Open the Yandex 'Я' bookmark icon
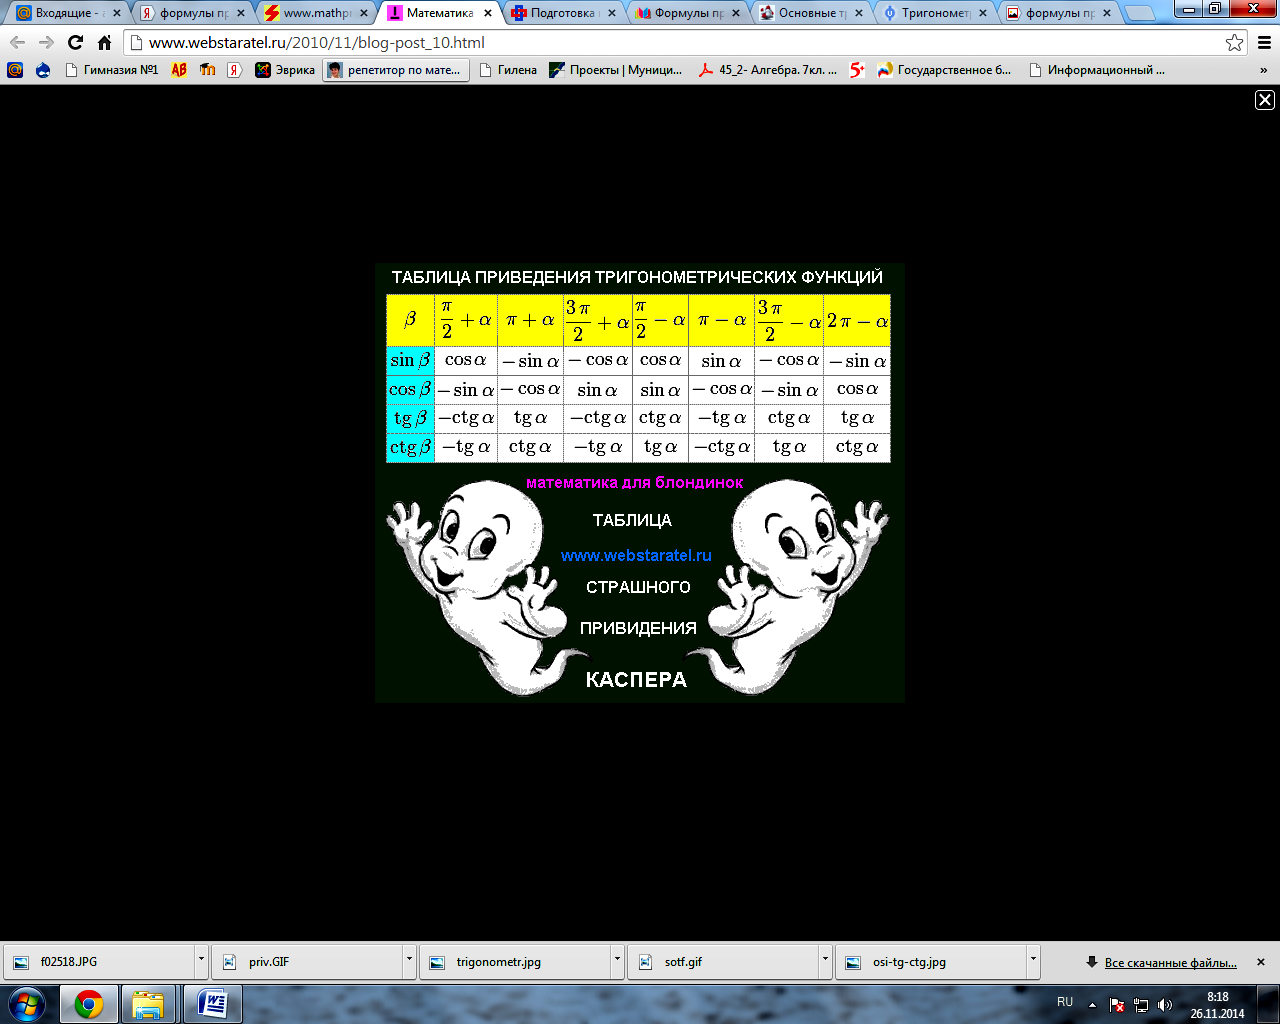The width and height of the screenshot is (1280, 1024). tap(235, 70)
